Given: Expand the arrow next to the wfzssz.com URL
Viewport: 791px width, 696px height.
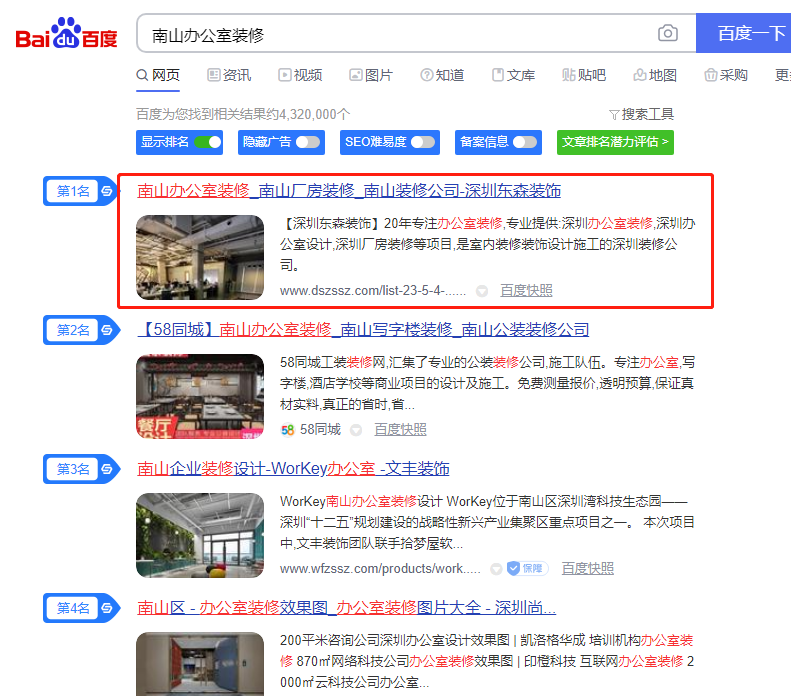Looking at the screenshot, I should tap(496, 569).
